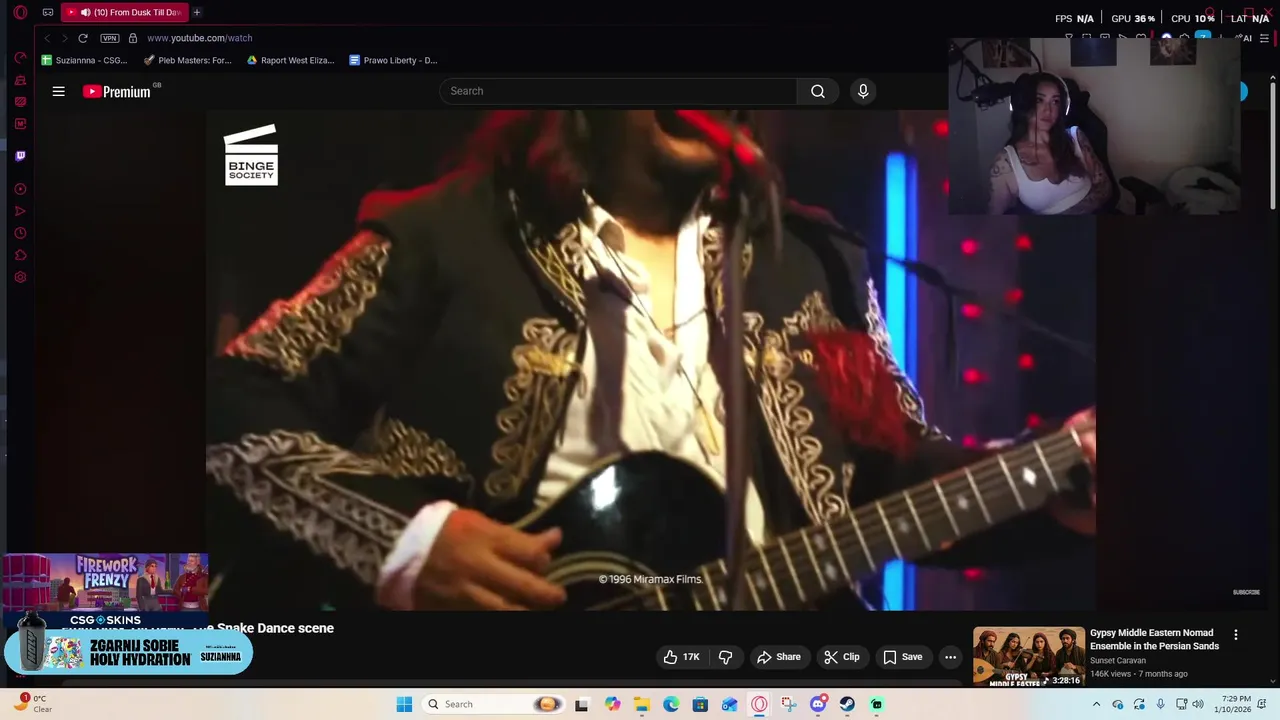Open Snipping Tool from taskbar
The height and width of the screenshot is (720, 1280).
[x=789, y=704]
